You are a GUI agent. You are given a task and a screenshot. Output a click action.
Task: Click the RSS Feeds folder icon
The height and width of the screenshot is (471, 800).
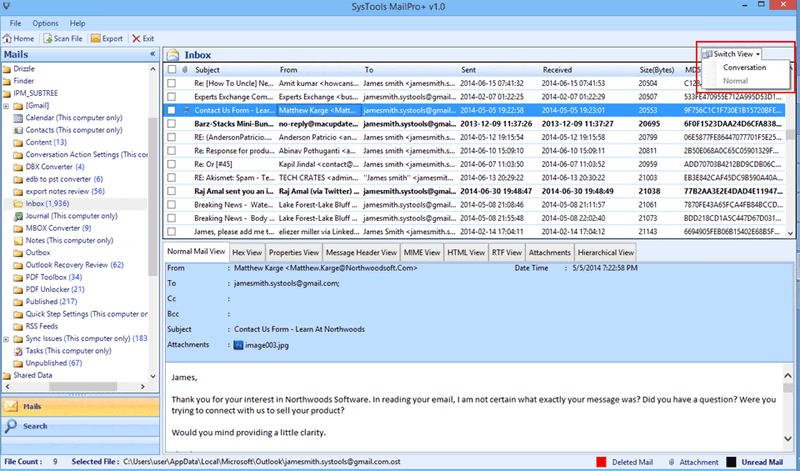coord(18,326)
